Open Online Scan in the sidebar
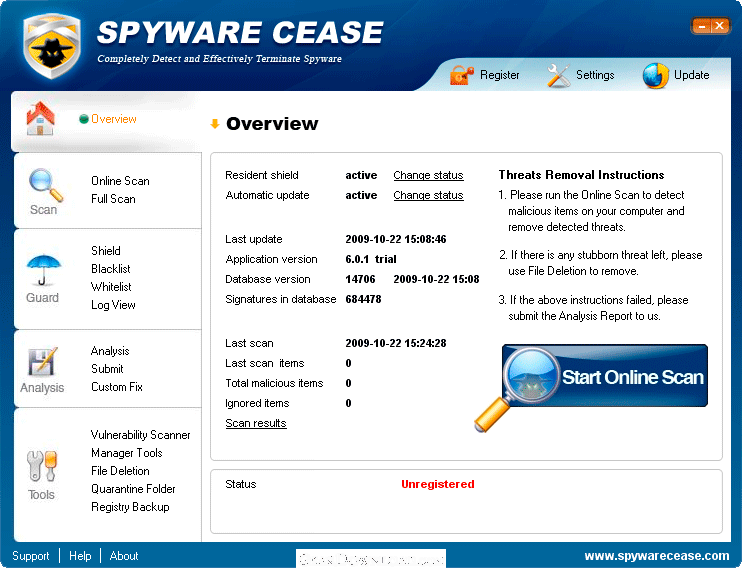The image size is (742, 568). coord(120,181)
